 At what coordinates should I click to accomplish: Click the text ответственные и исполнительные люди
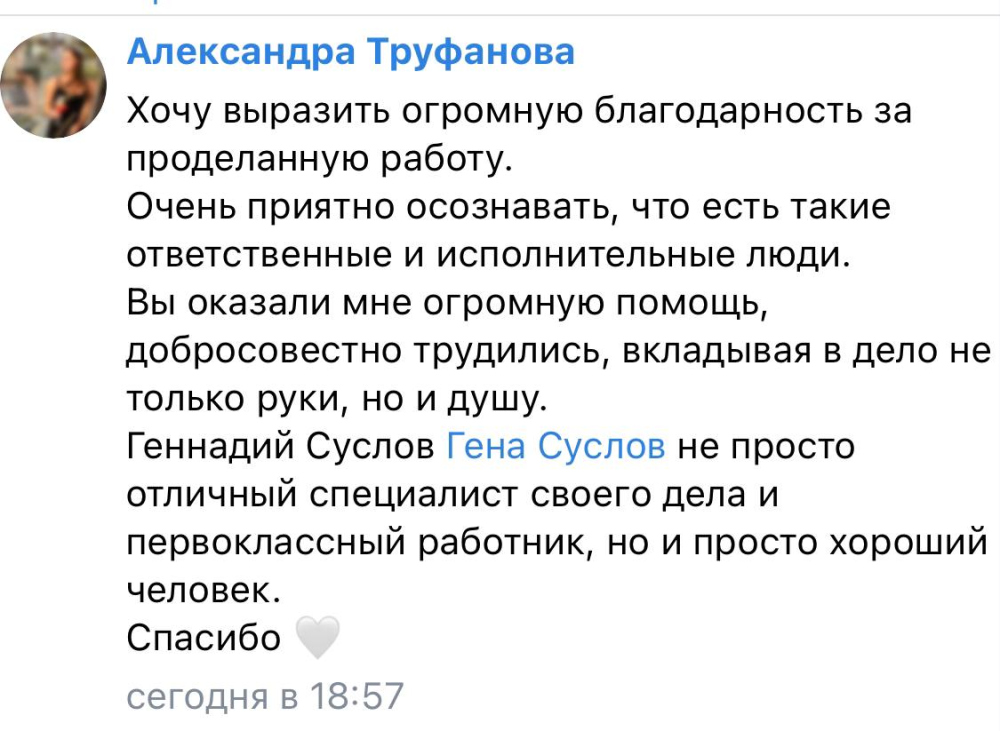tap(489, 255)
